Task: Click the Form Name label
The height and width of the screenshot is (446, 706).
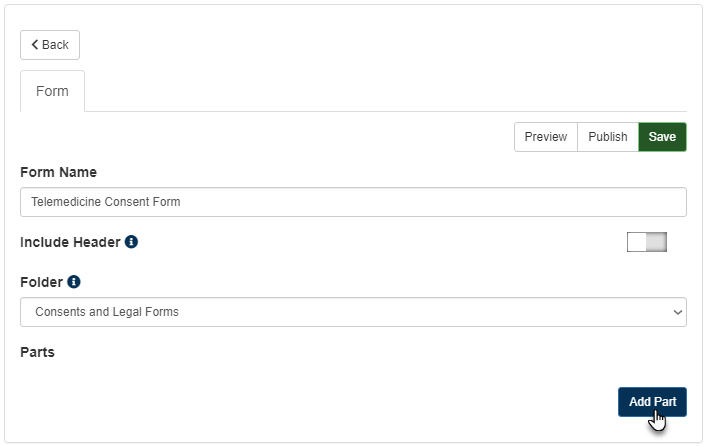Action: tap(58, 172)
